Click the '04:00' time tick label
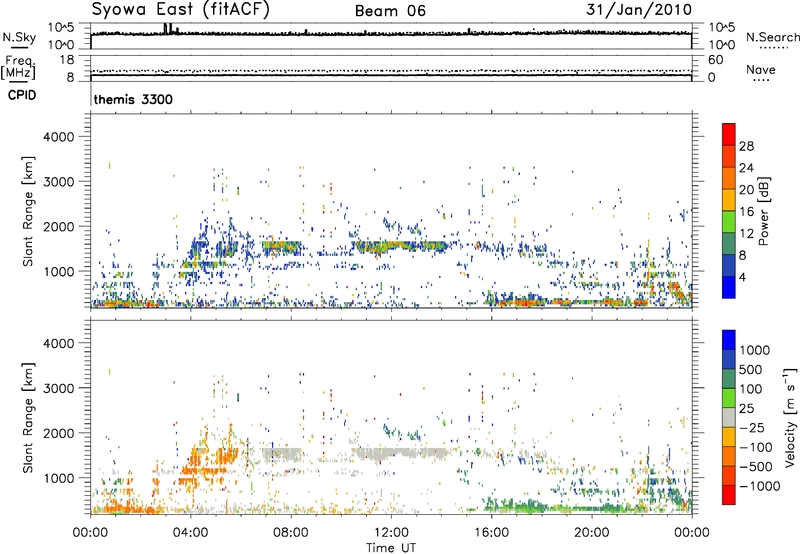Viewport: 800px width, 554px height. click(190, 533)
